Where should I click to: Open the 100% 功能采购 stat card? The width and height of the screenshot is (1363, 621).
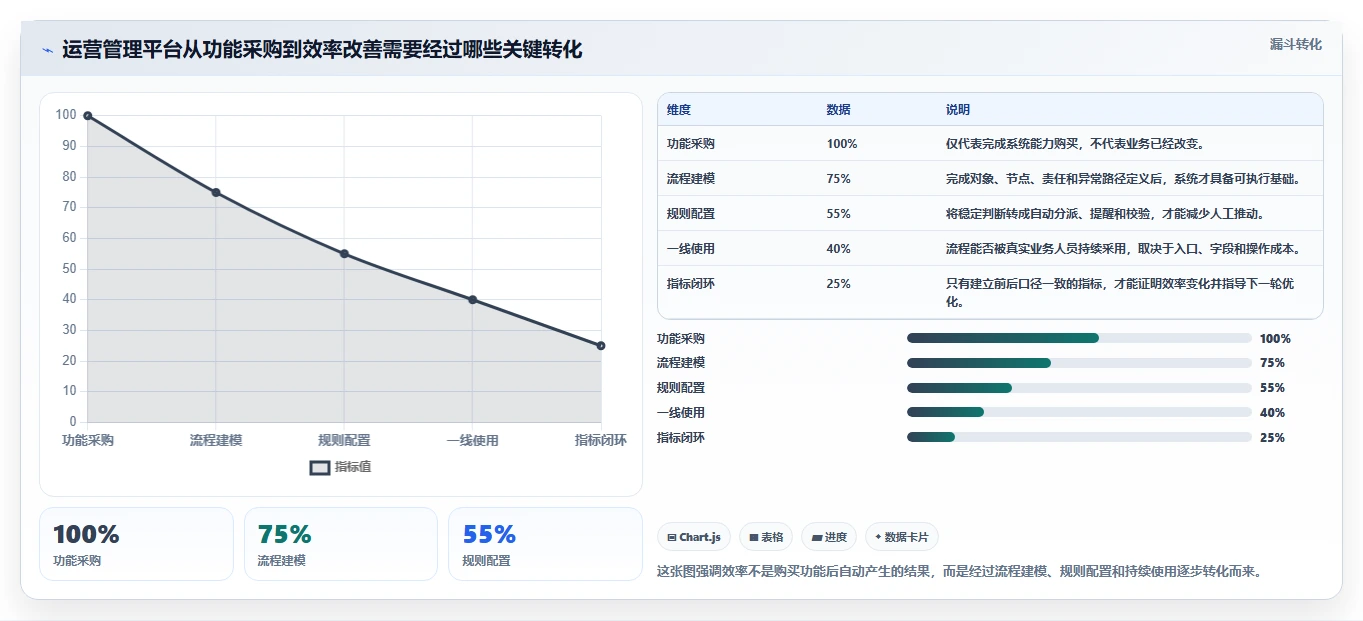coord(136,544)
